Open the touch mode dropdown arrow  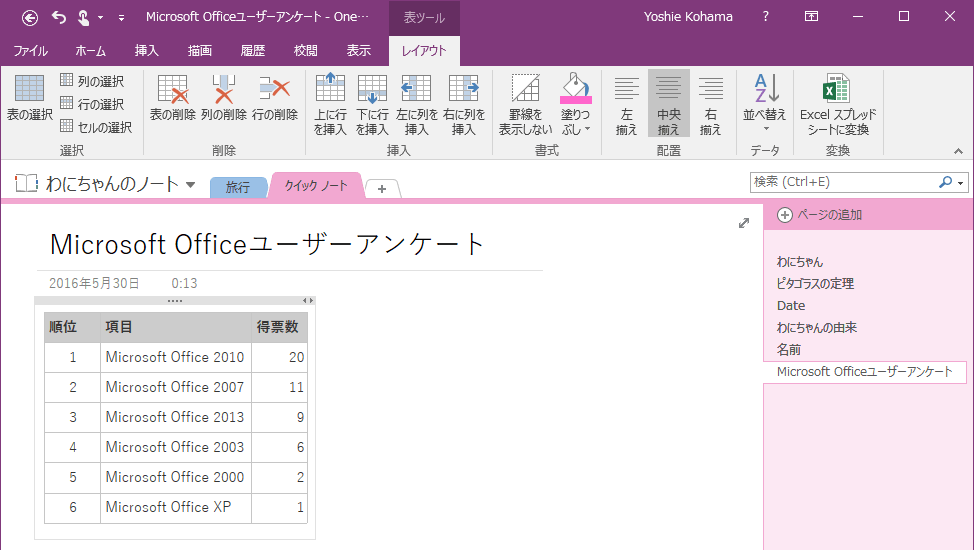[x=100, y=18]
